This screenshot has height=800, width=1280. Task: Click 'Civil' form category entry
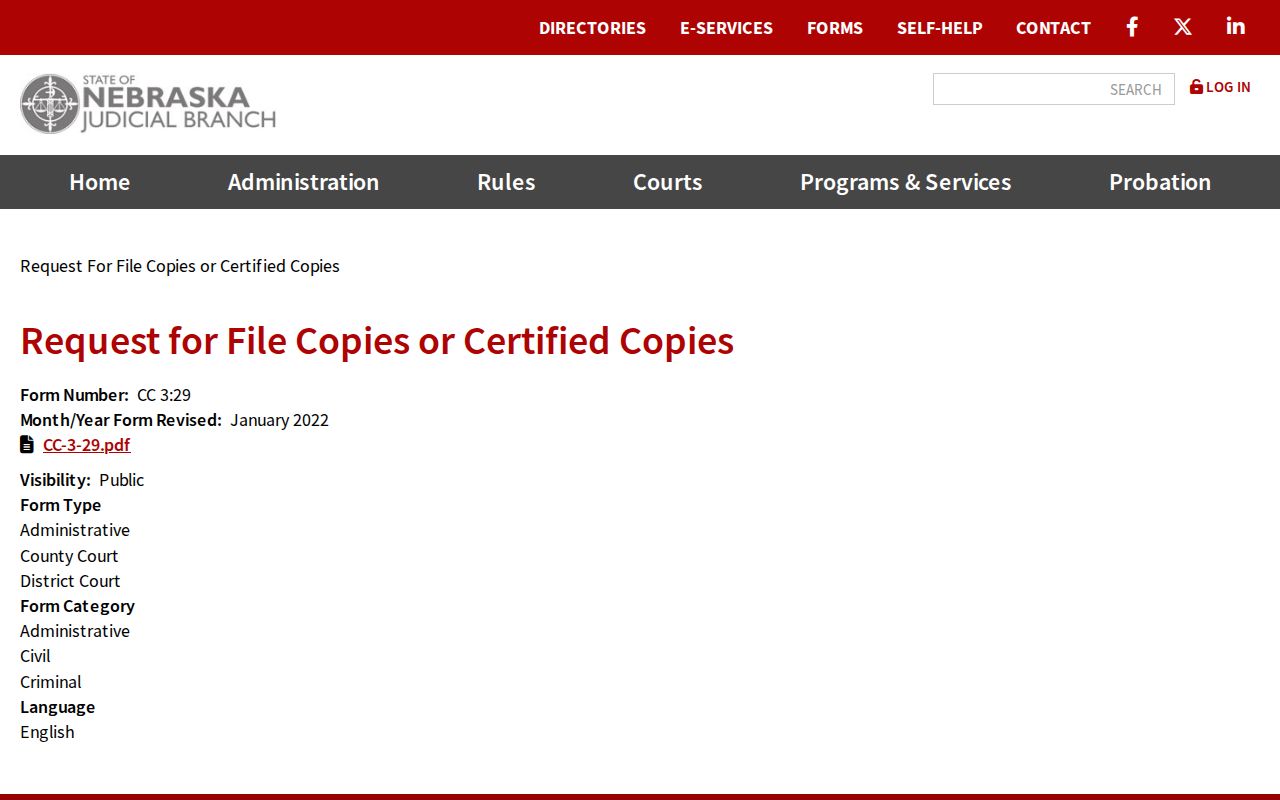35,656
